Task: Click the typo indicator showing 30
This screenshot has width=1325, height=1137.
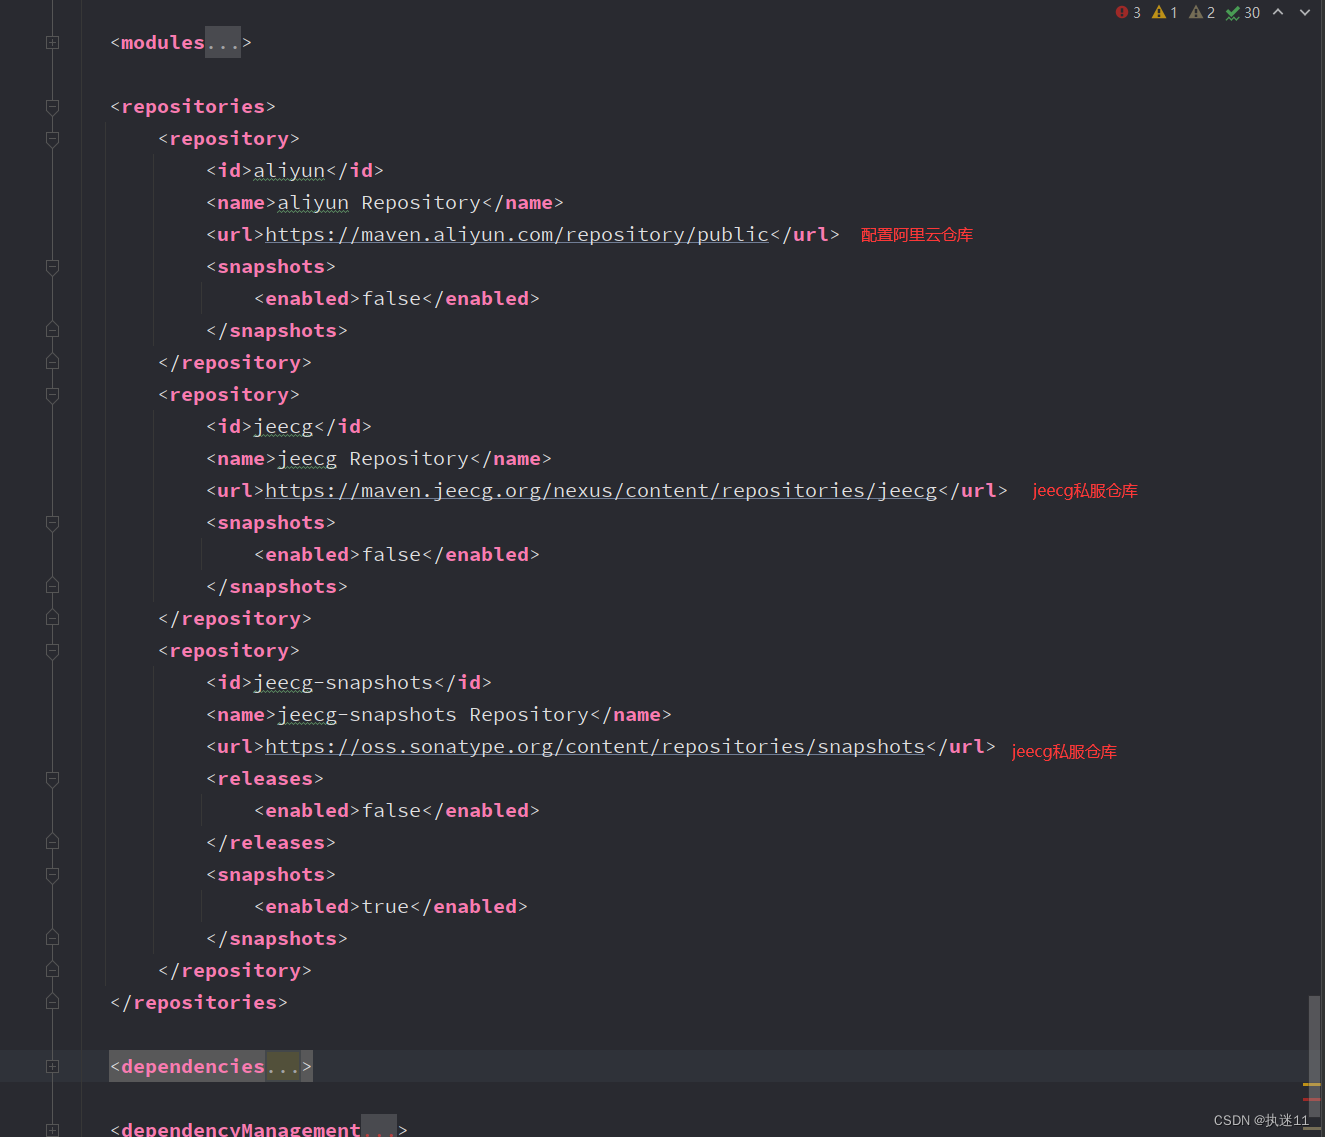Action: (x=1243, y=13)
